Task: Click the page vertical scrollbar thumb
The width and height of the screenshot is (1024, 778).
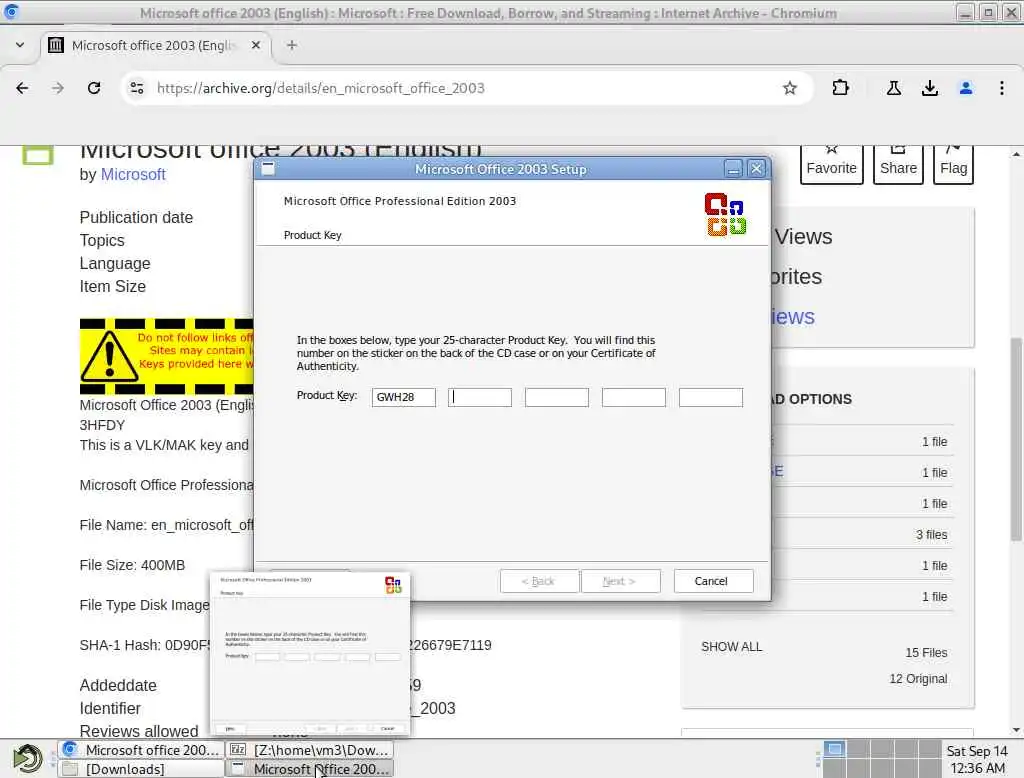Action: click(1016, 439)
